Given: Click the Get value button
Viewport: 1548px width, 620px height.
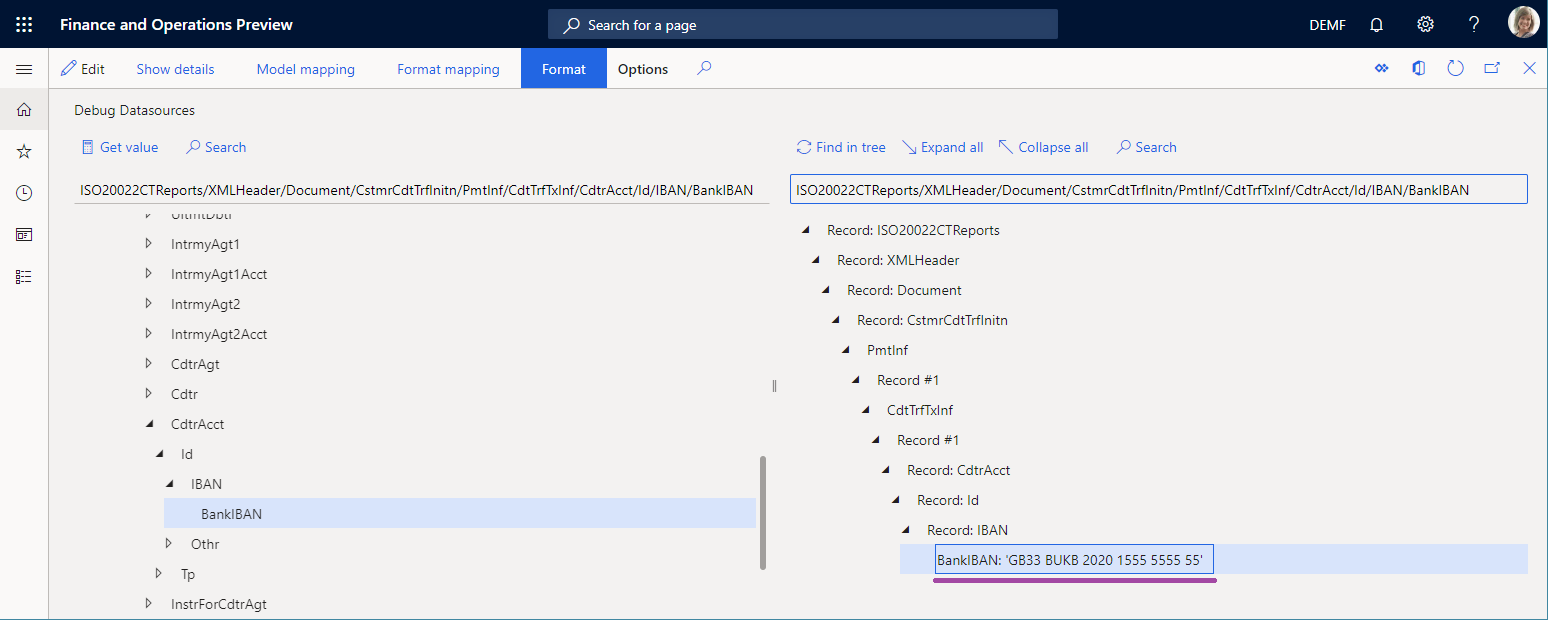Looking at the screenshot, I should (120, 147).
